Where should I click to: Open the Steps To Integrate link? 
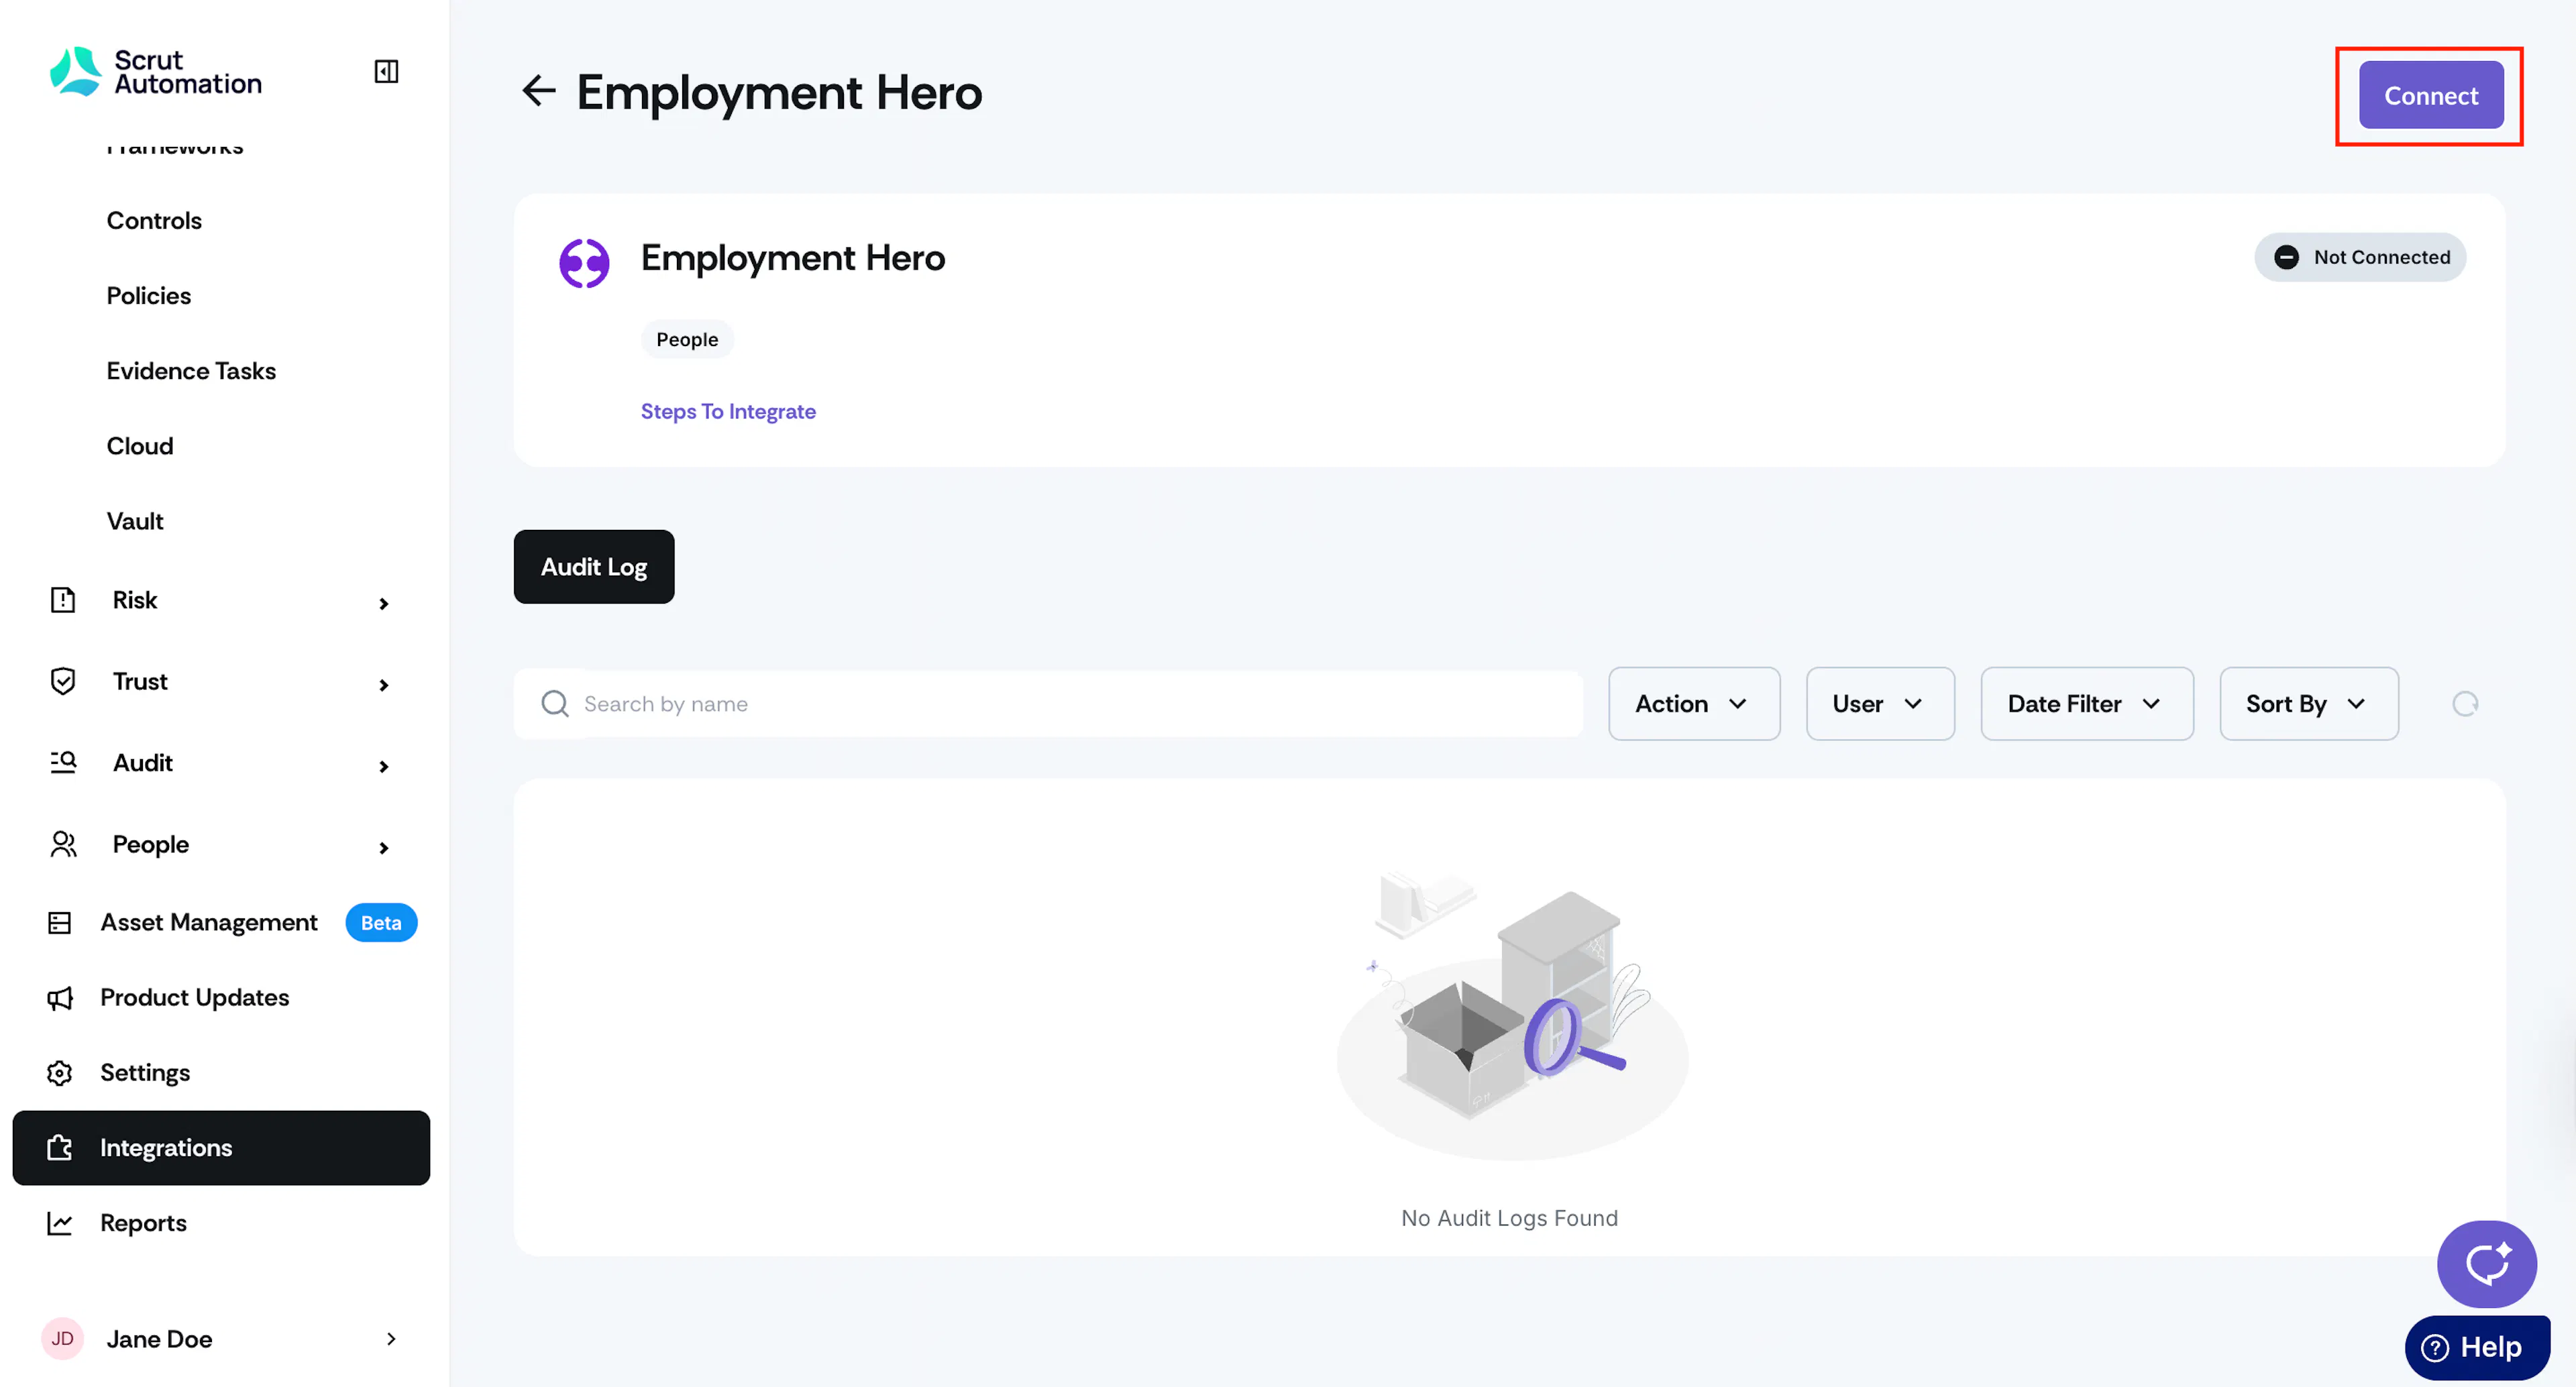tap(728, 411)
